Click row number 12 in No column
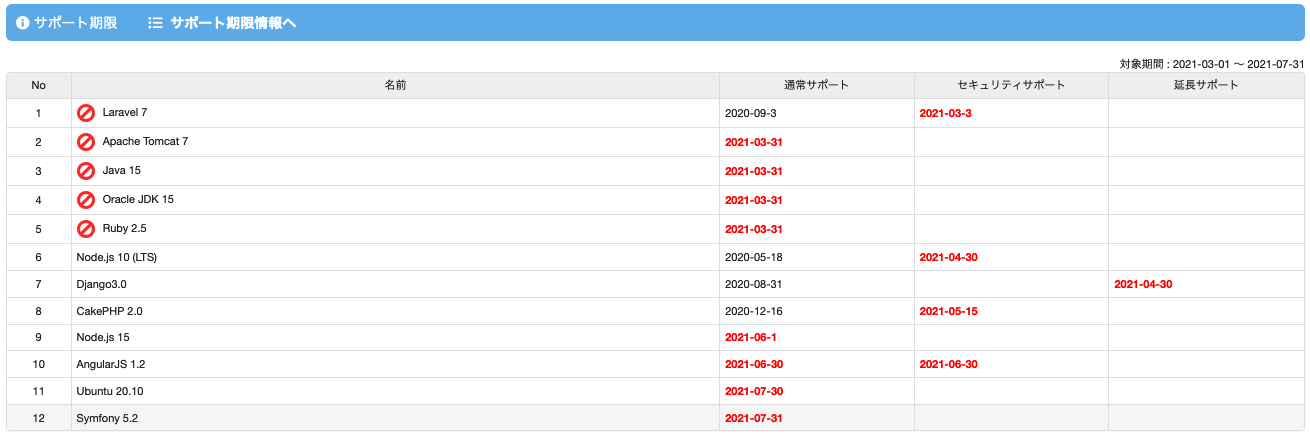The width and height of the screenshot is (1310, 440). pyautogui.click(x=39, y=418)
